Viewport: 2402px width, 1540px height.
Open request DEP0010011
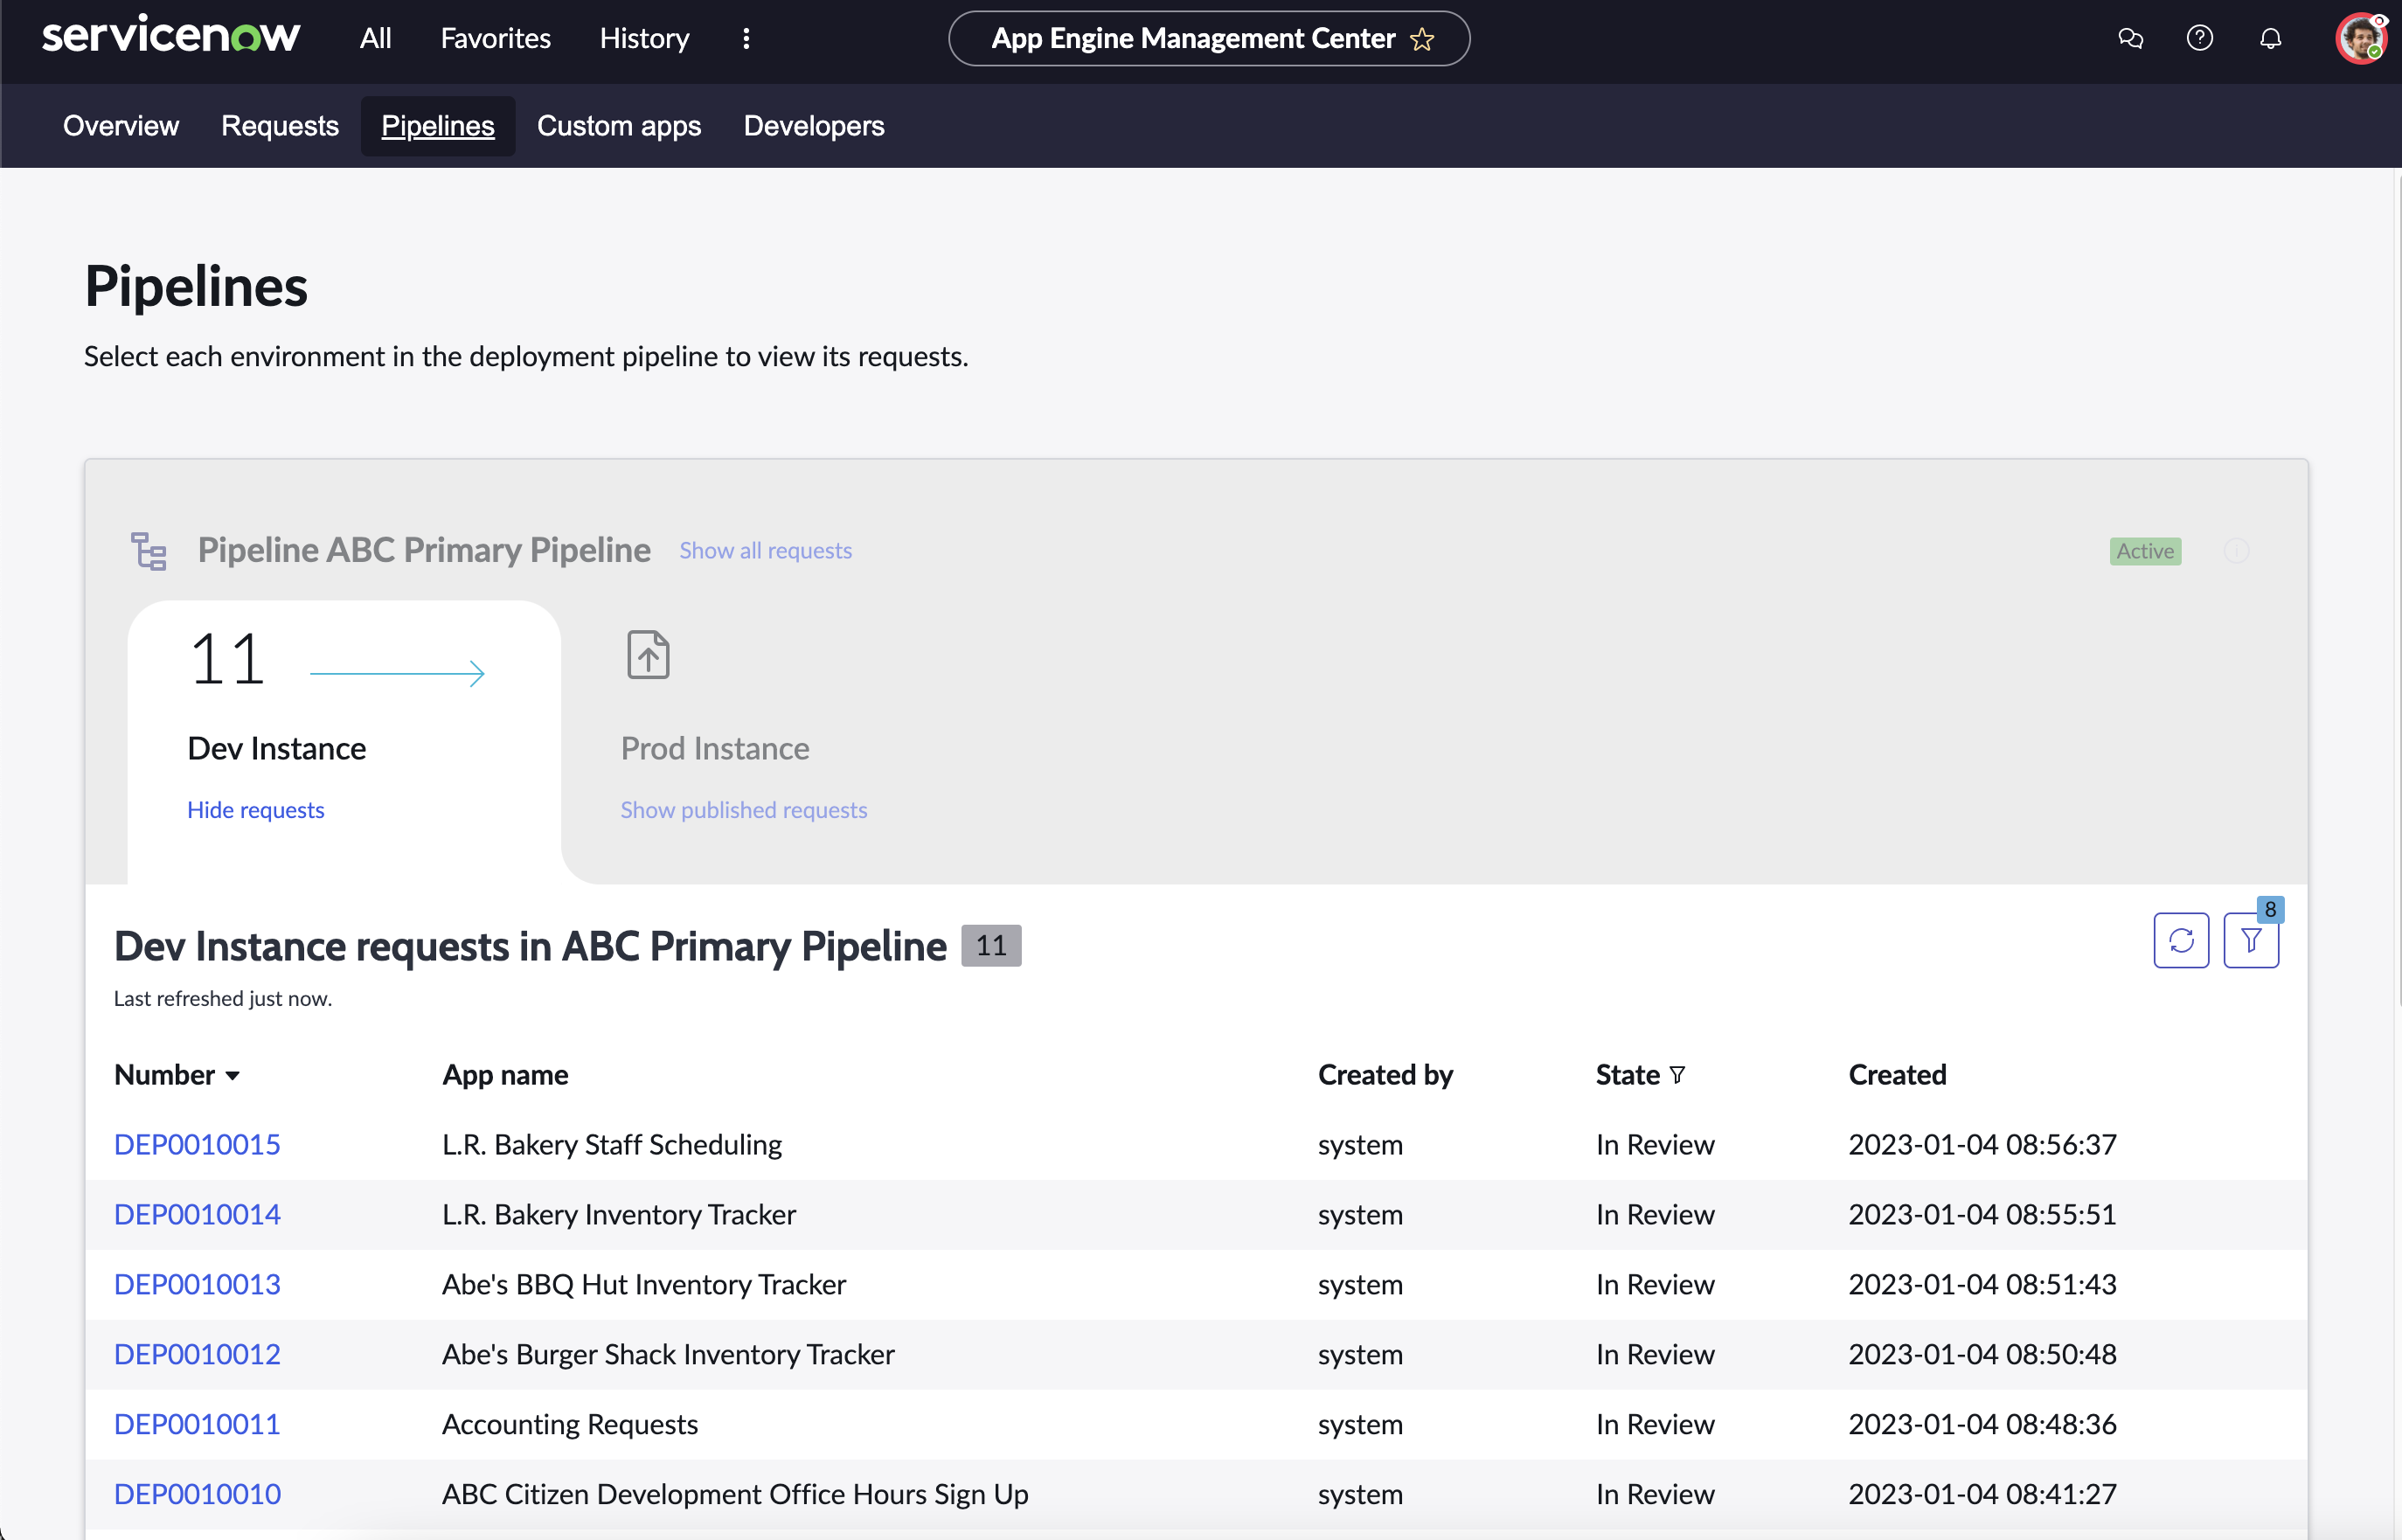pos(197,1424)
